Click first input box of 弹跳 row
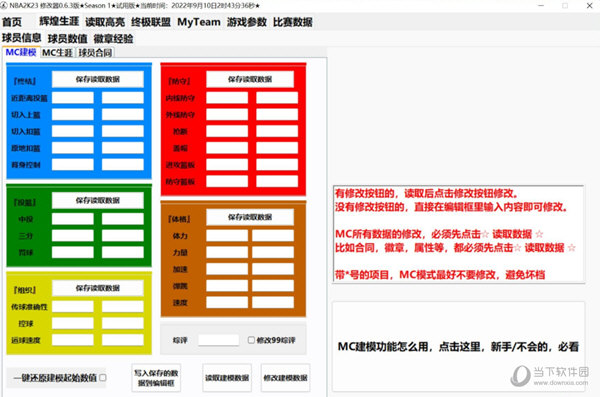 coord(227,286)
